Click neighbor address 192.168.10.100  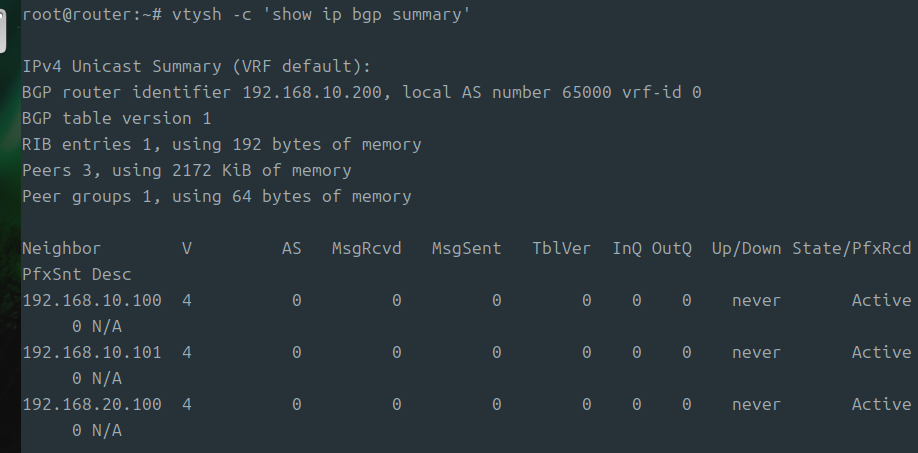pos(92,301)
